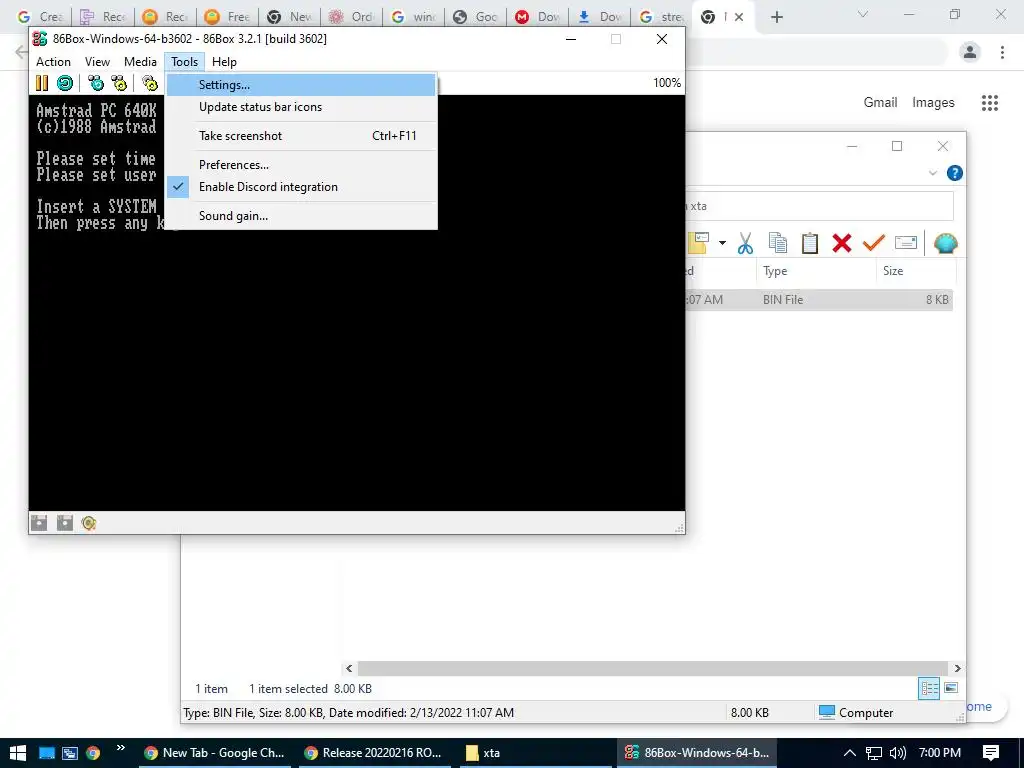Open Gmail link on Google page
This screenshot has width=1024, height=768.
(880, 103)
